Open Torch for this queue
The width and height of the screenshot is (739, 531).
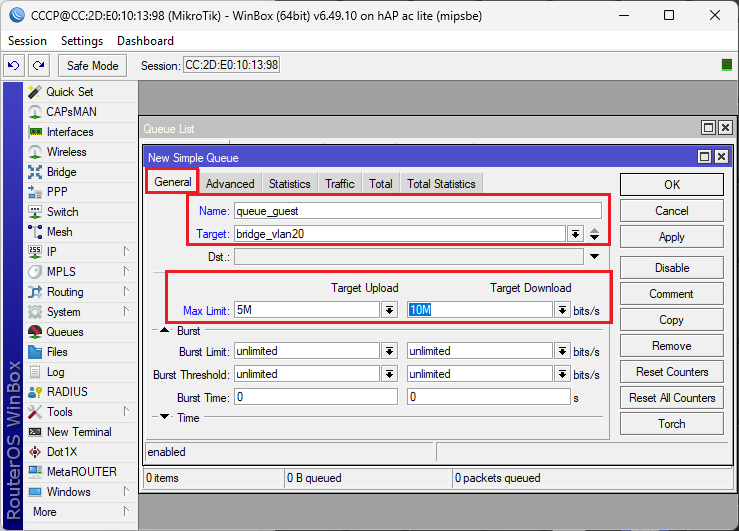pyautogui.click(x=672, y=424)
